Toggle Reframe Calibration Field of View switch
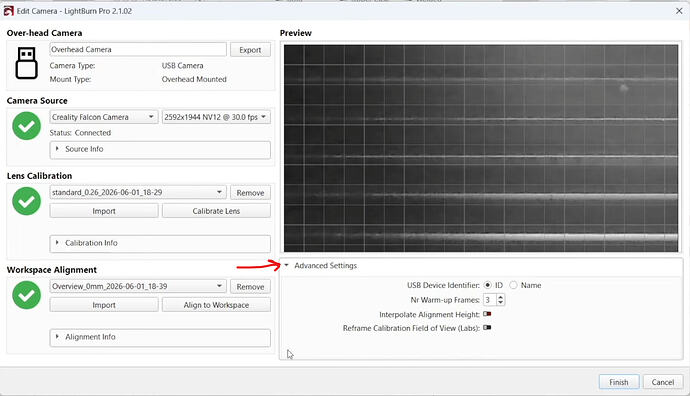 tap(487, 328)
